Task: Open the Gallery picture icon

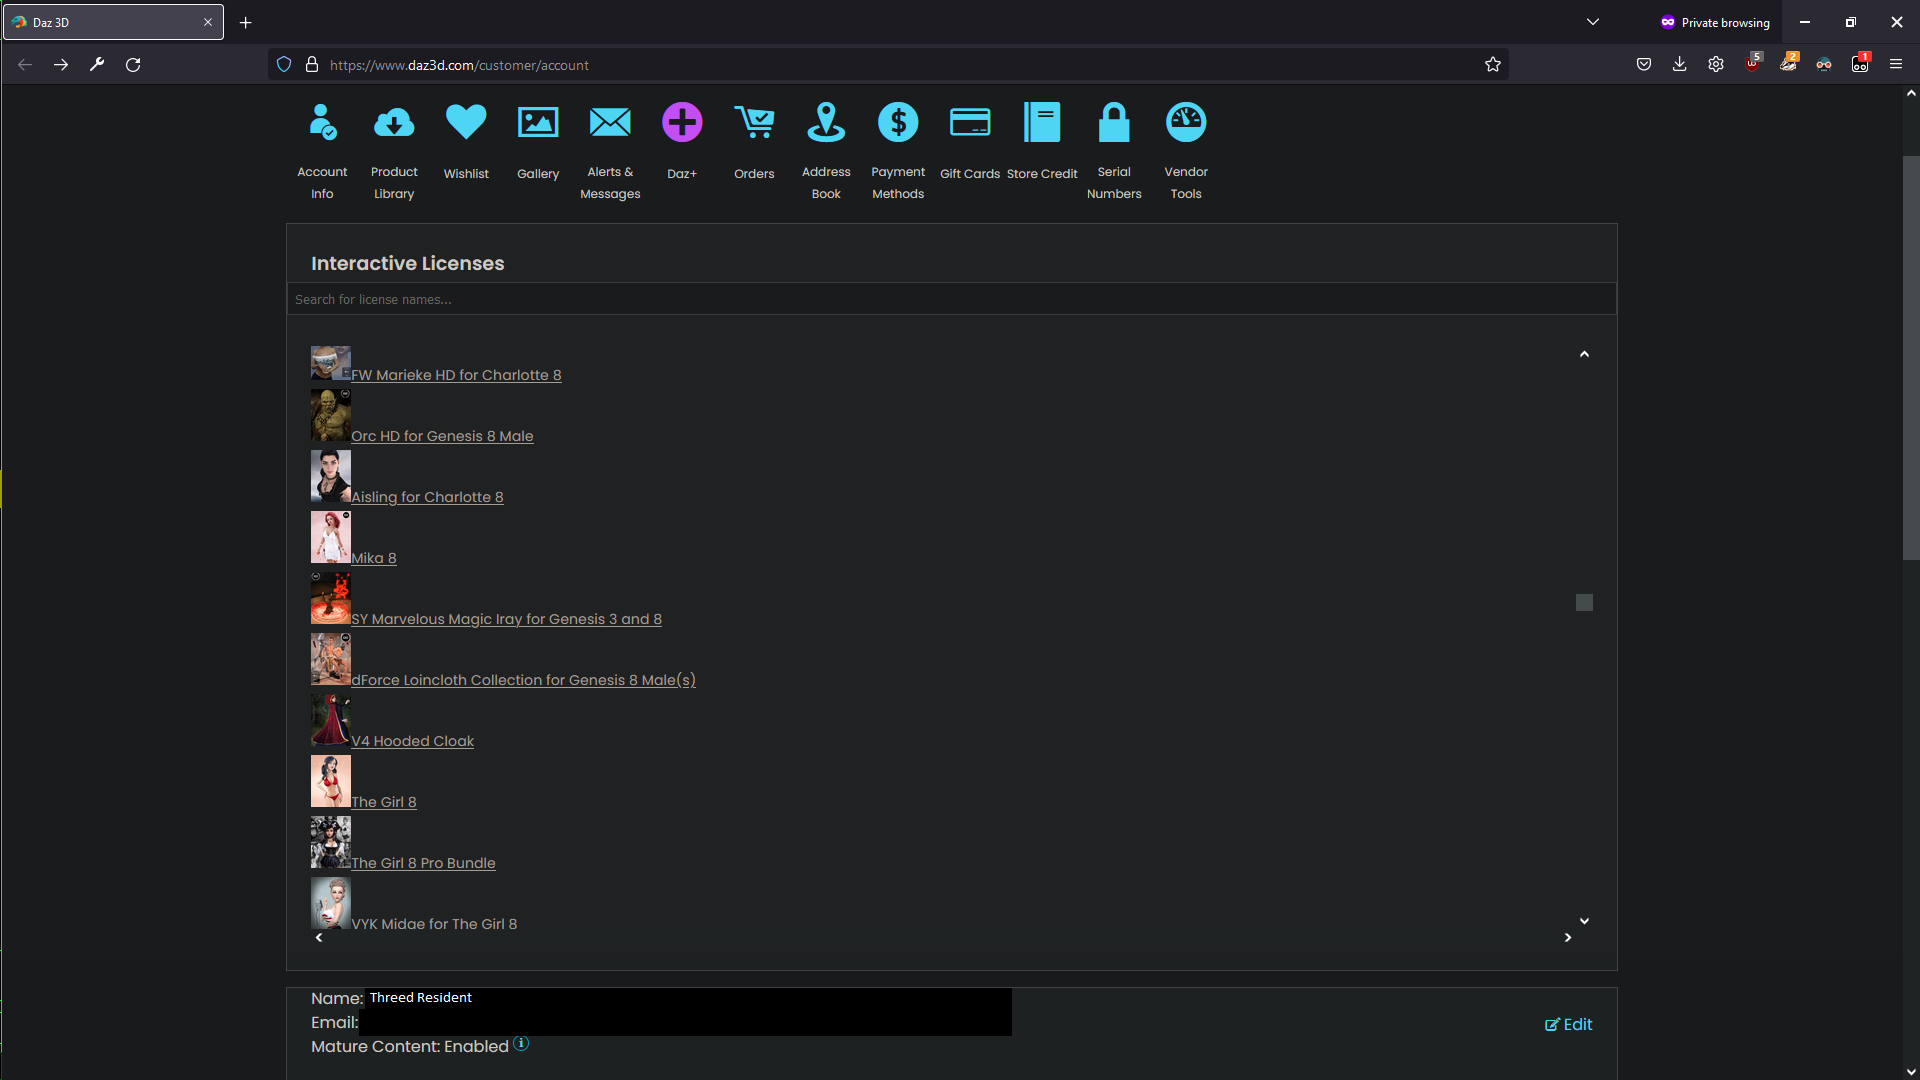Action: click(538, 122)
